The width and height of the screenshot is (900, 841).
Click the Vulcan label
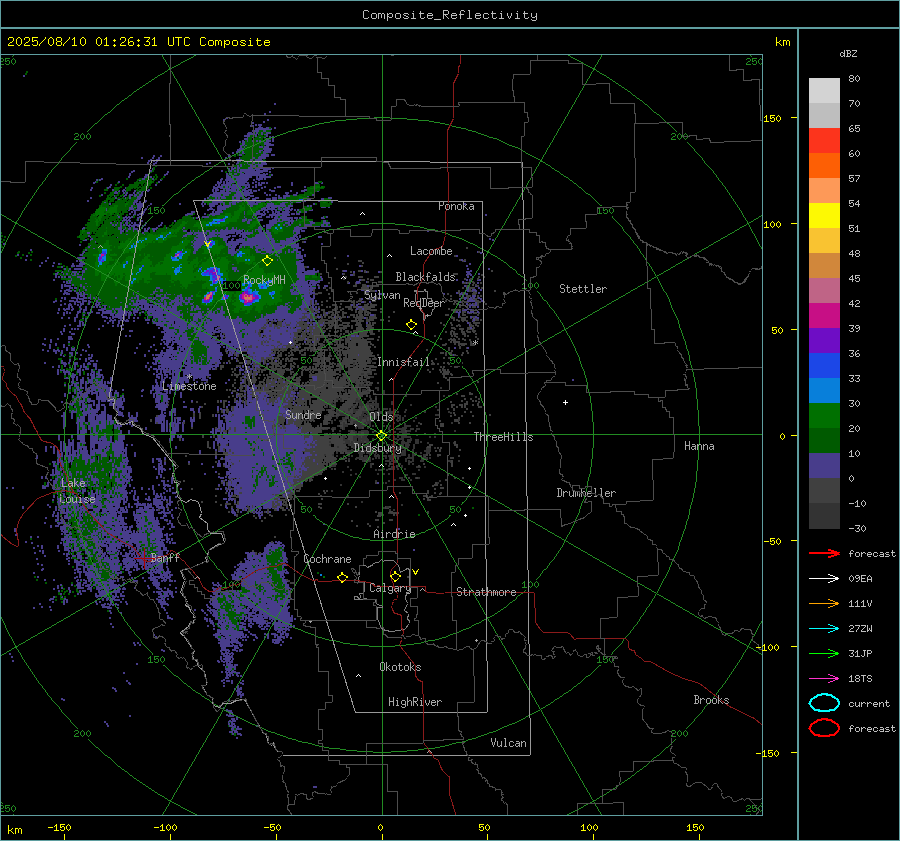click(x=509, y=743)
